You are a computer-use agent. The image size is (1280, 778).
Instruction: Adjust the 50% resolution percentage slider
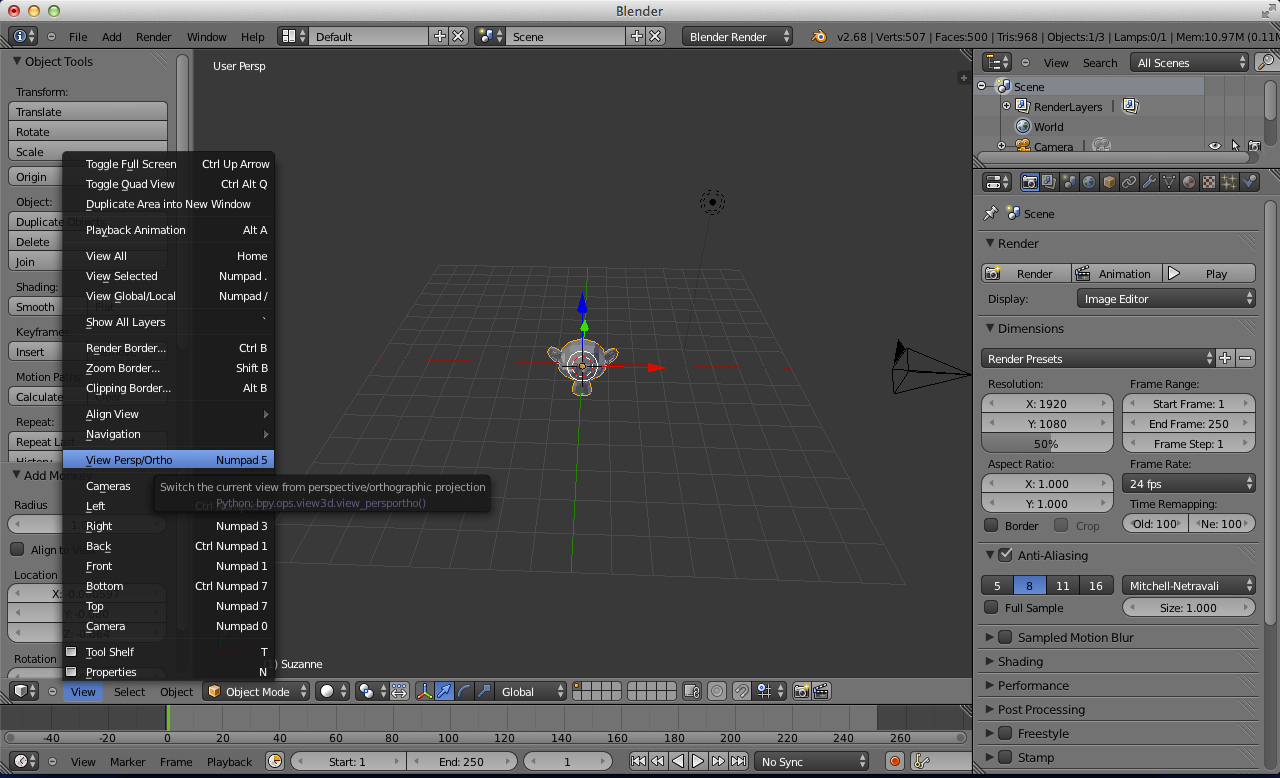[1047, 444]
